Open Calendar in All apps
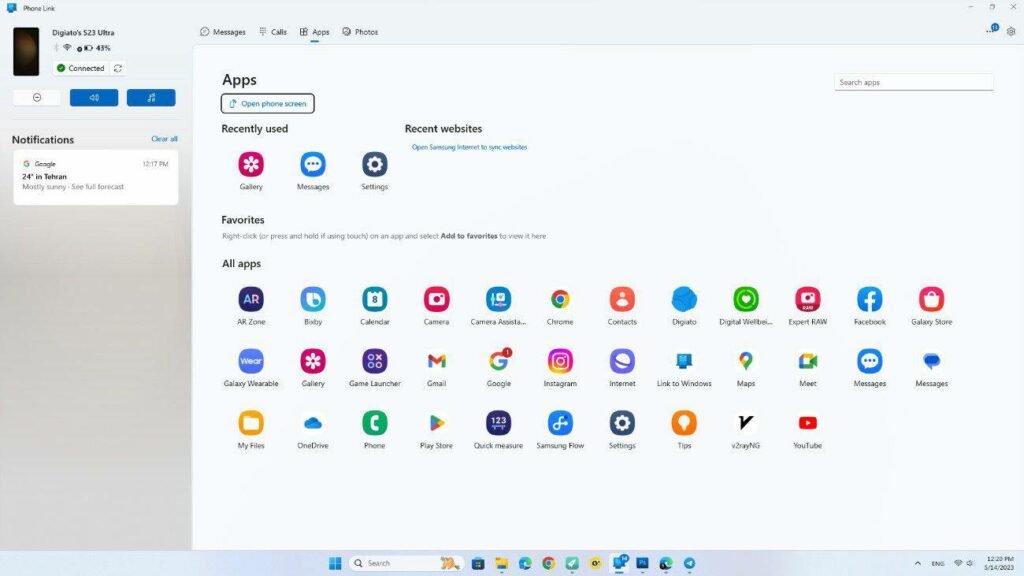1024x576 pixels. coord(374,299)
